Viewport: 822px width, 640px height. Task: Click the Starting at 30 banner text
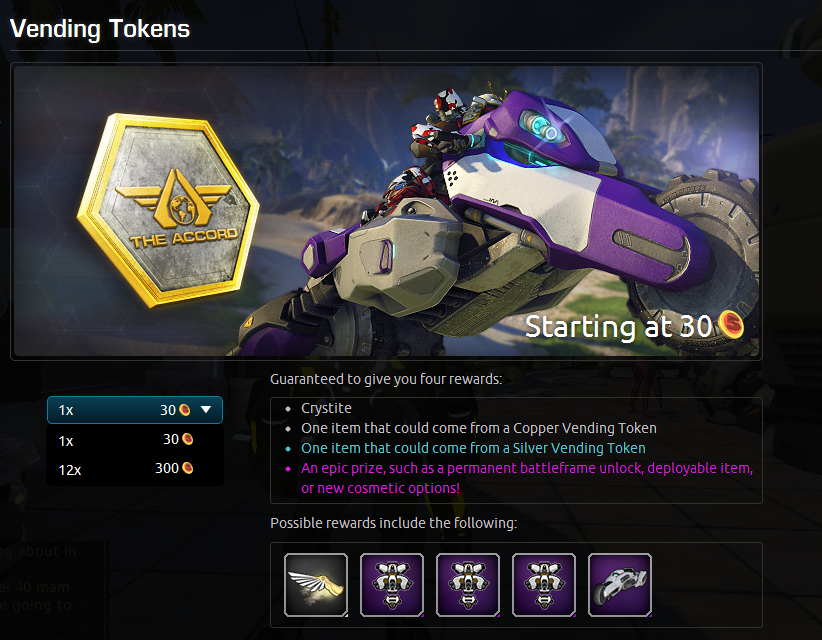pyautogui.click(x=618, y=327)
